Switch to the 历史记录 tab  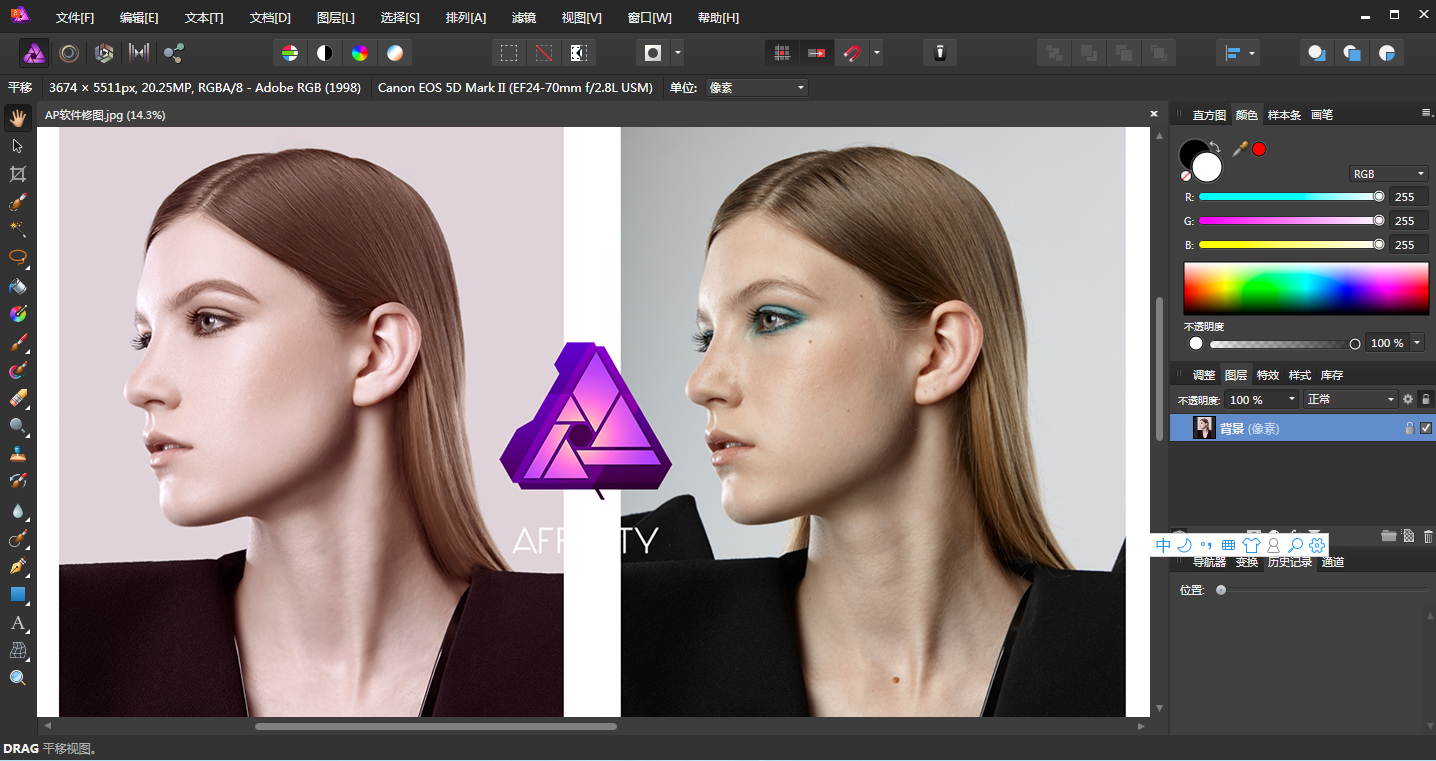1289,562
